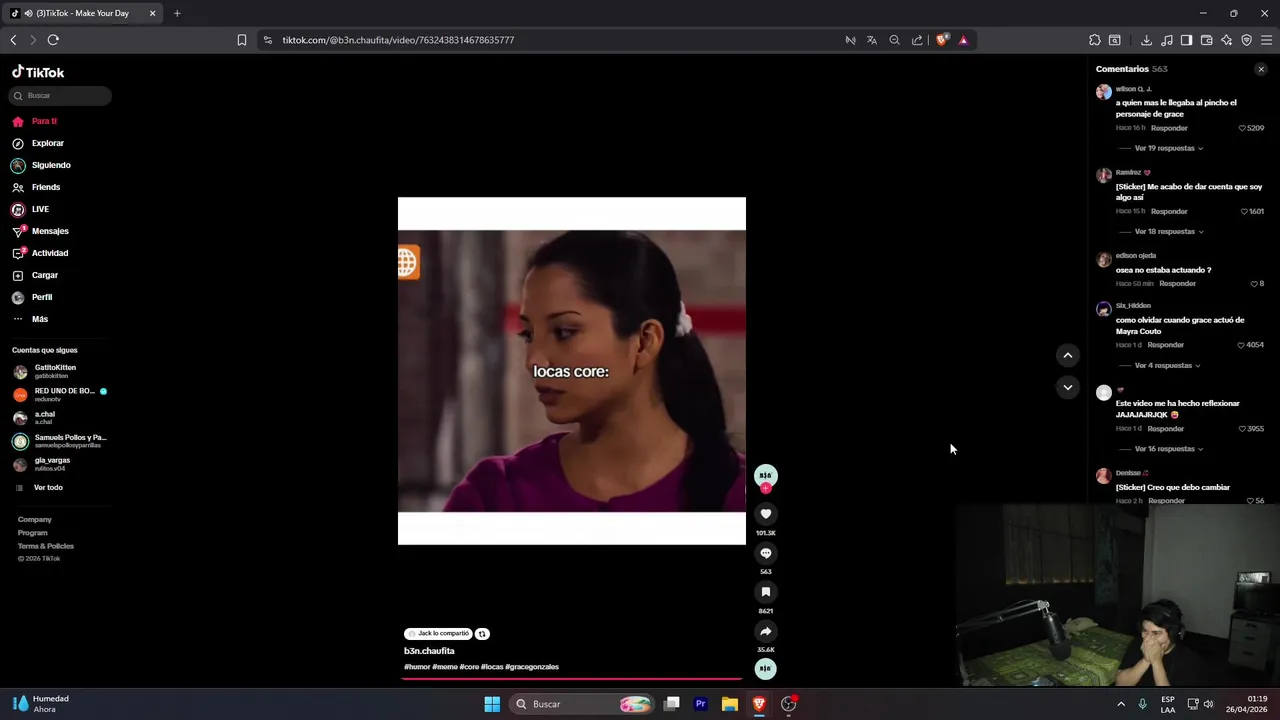1280x720 pixels.
Task: Click the TikTok logo
Action: tap(38, 72)
